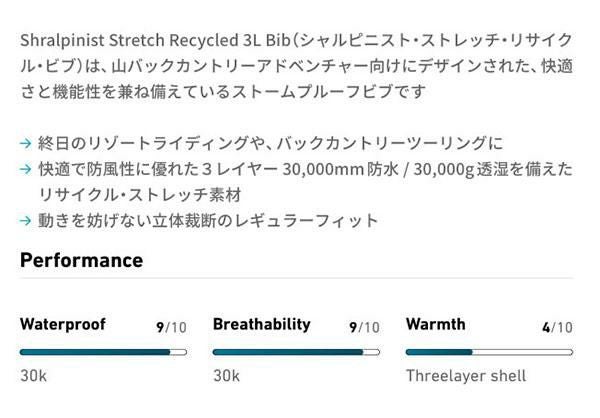Click the arrow icon before 快適で防風性に優れた

tap(25, 168)
